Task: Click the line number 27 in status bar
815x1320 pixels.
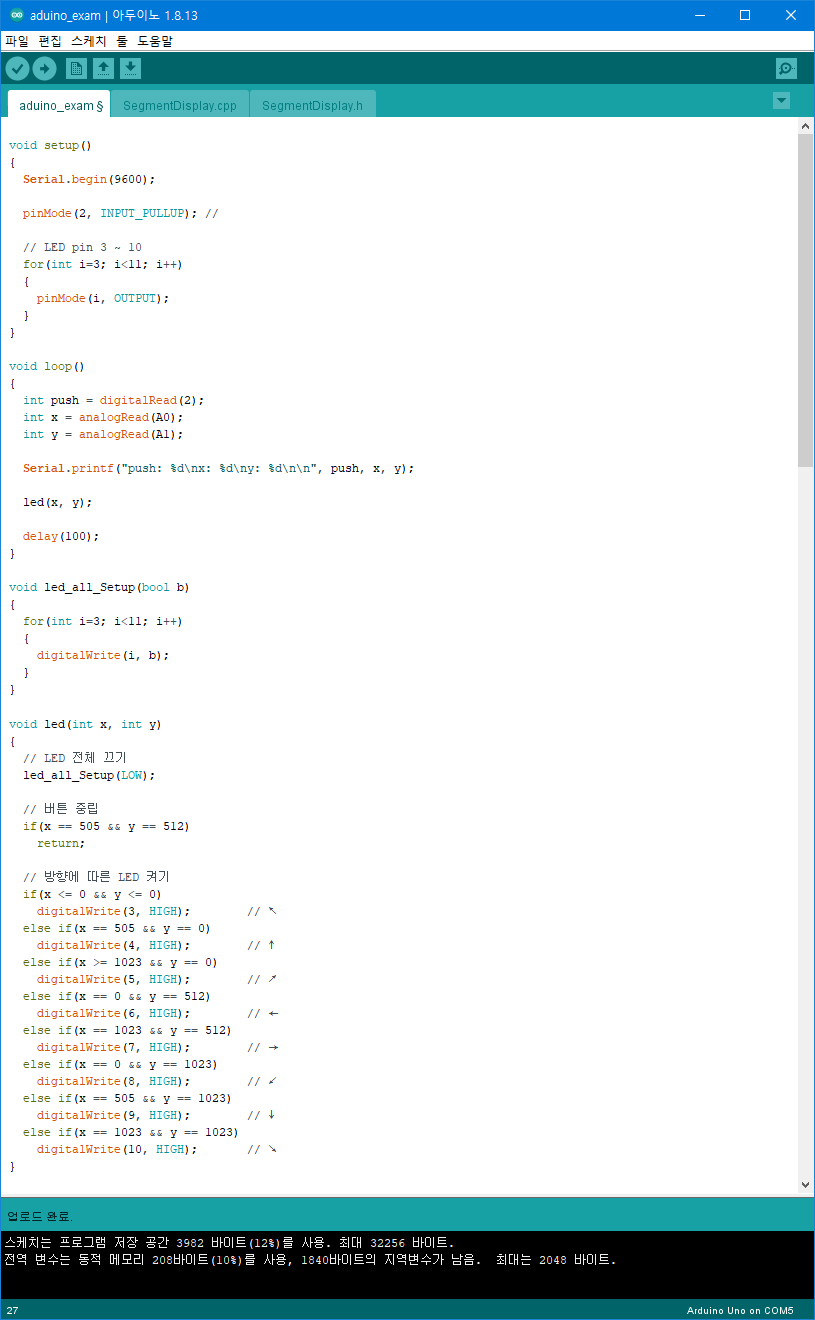Action: [x=12, y=1310]
